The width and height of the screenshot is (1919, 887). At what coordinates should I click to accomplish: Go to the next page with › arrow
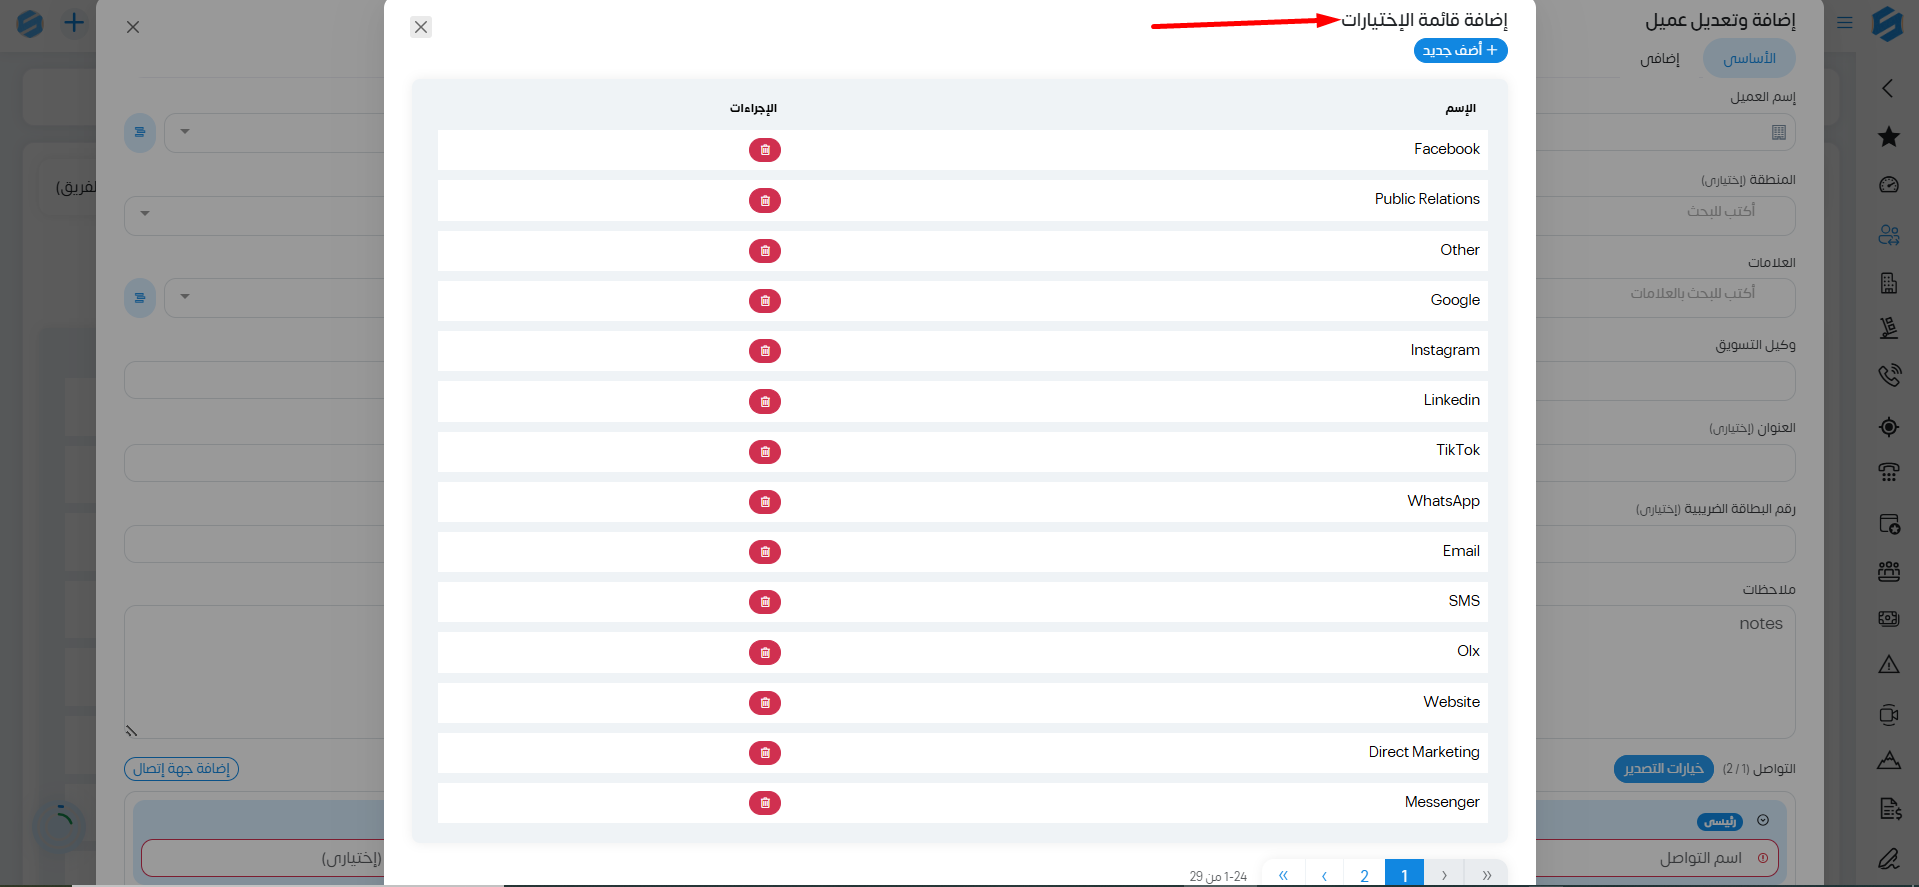1444,875
